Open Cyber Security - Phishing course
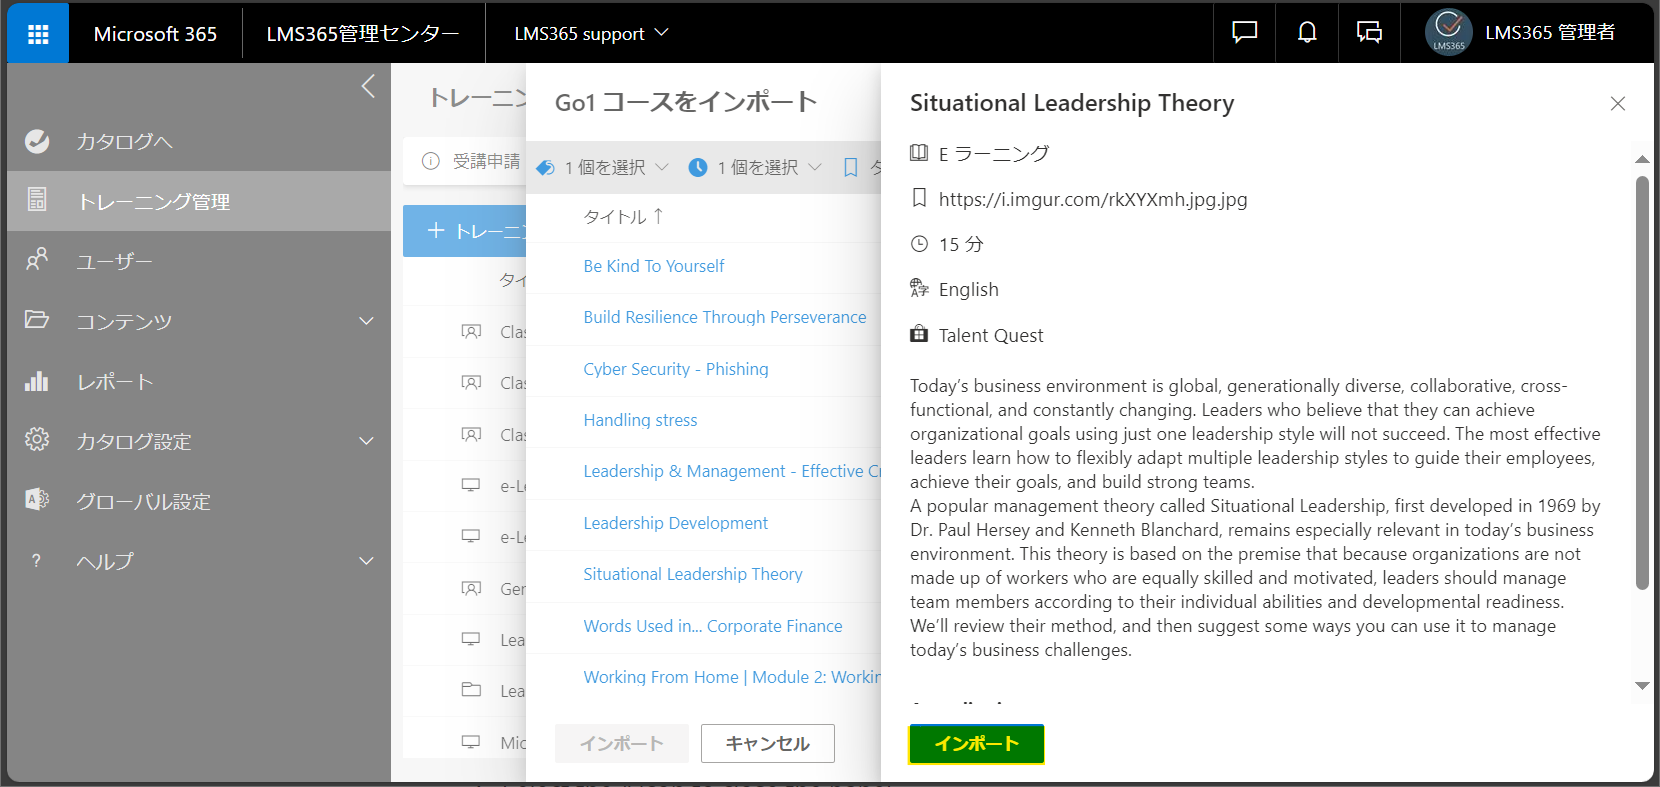 [676, 369]
